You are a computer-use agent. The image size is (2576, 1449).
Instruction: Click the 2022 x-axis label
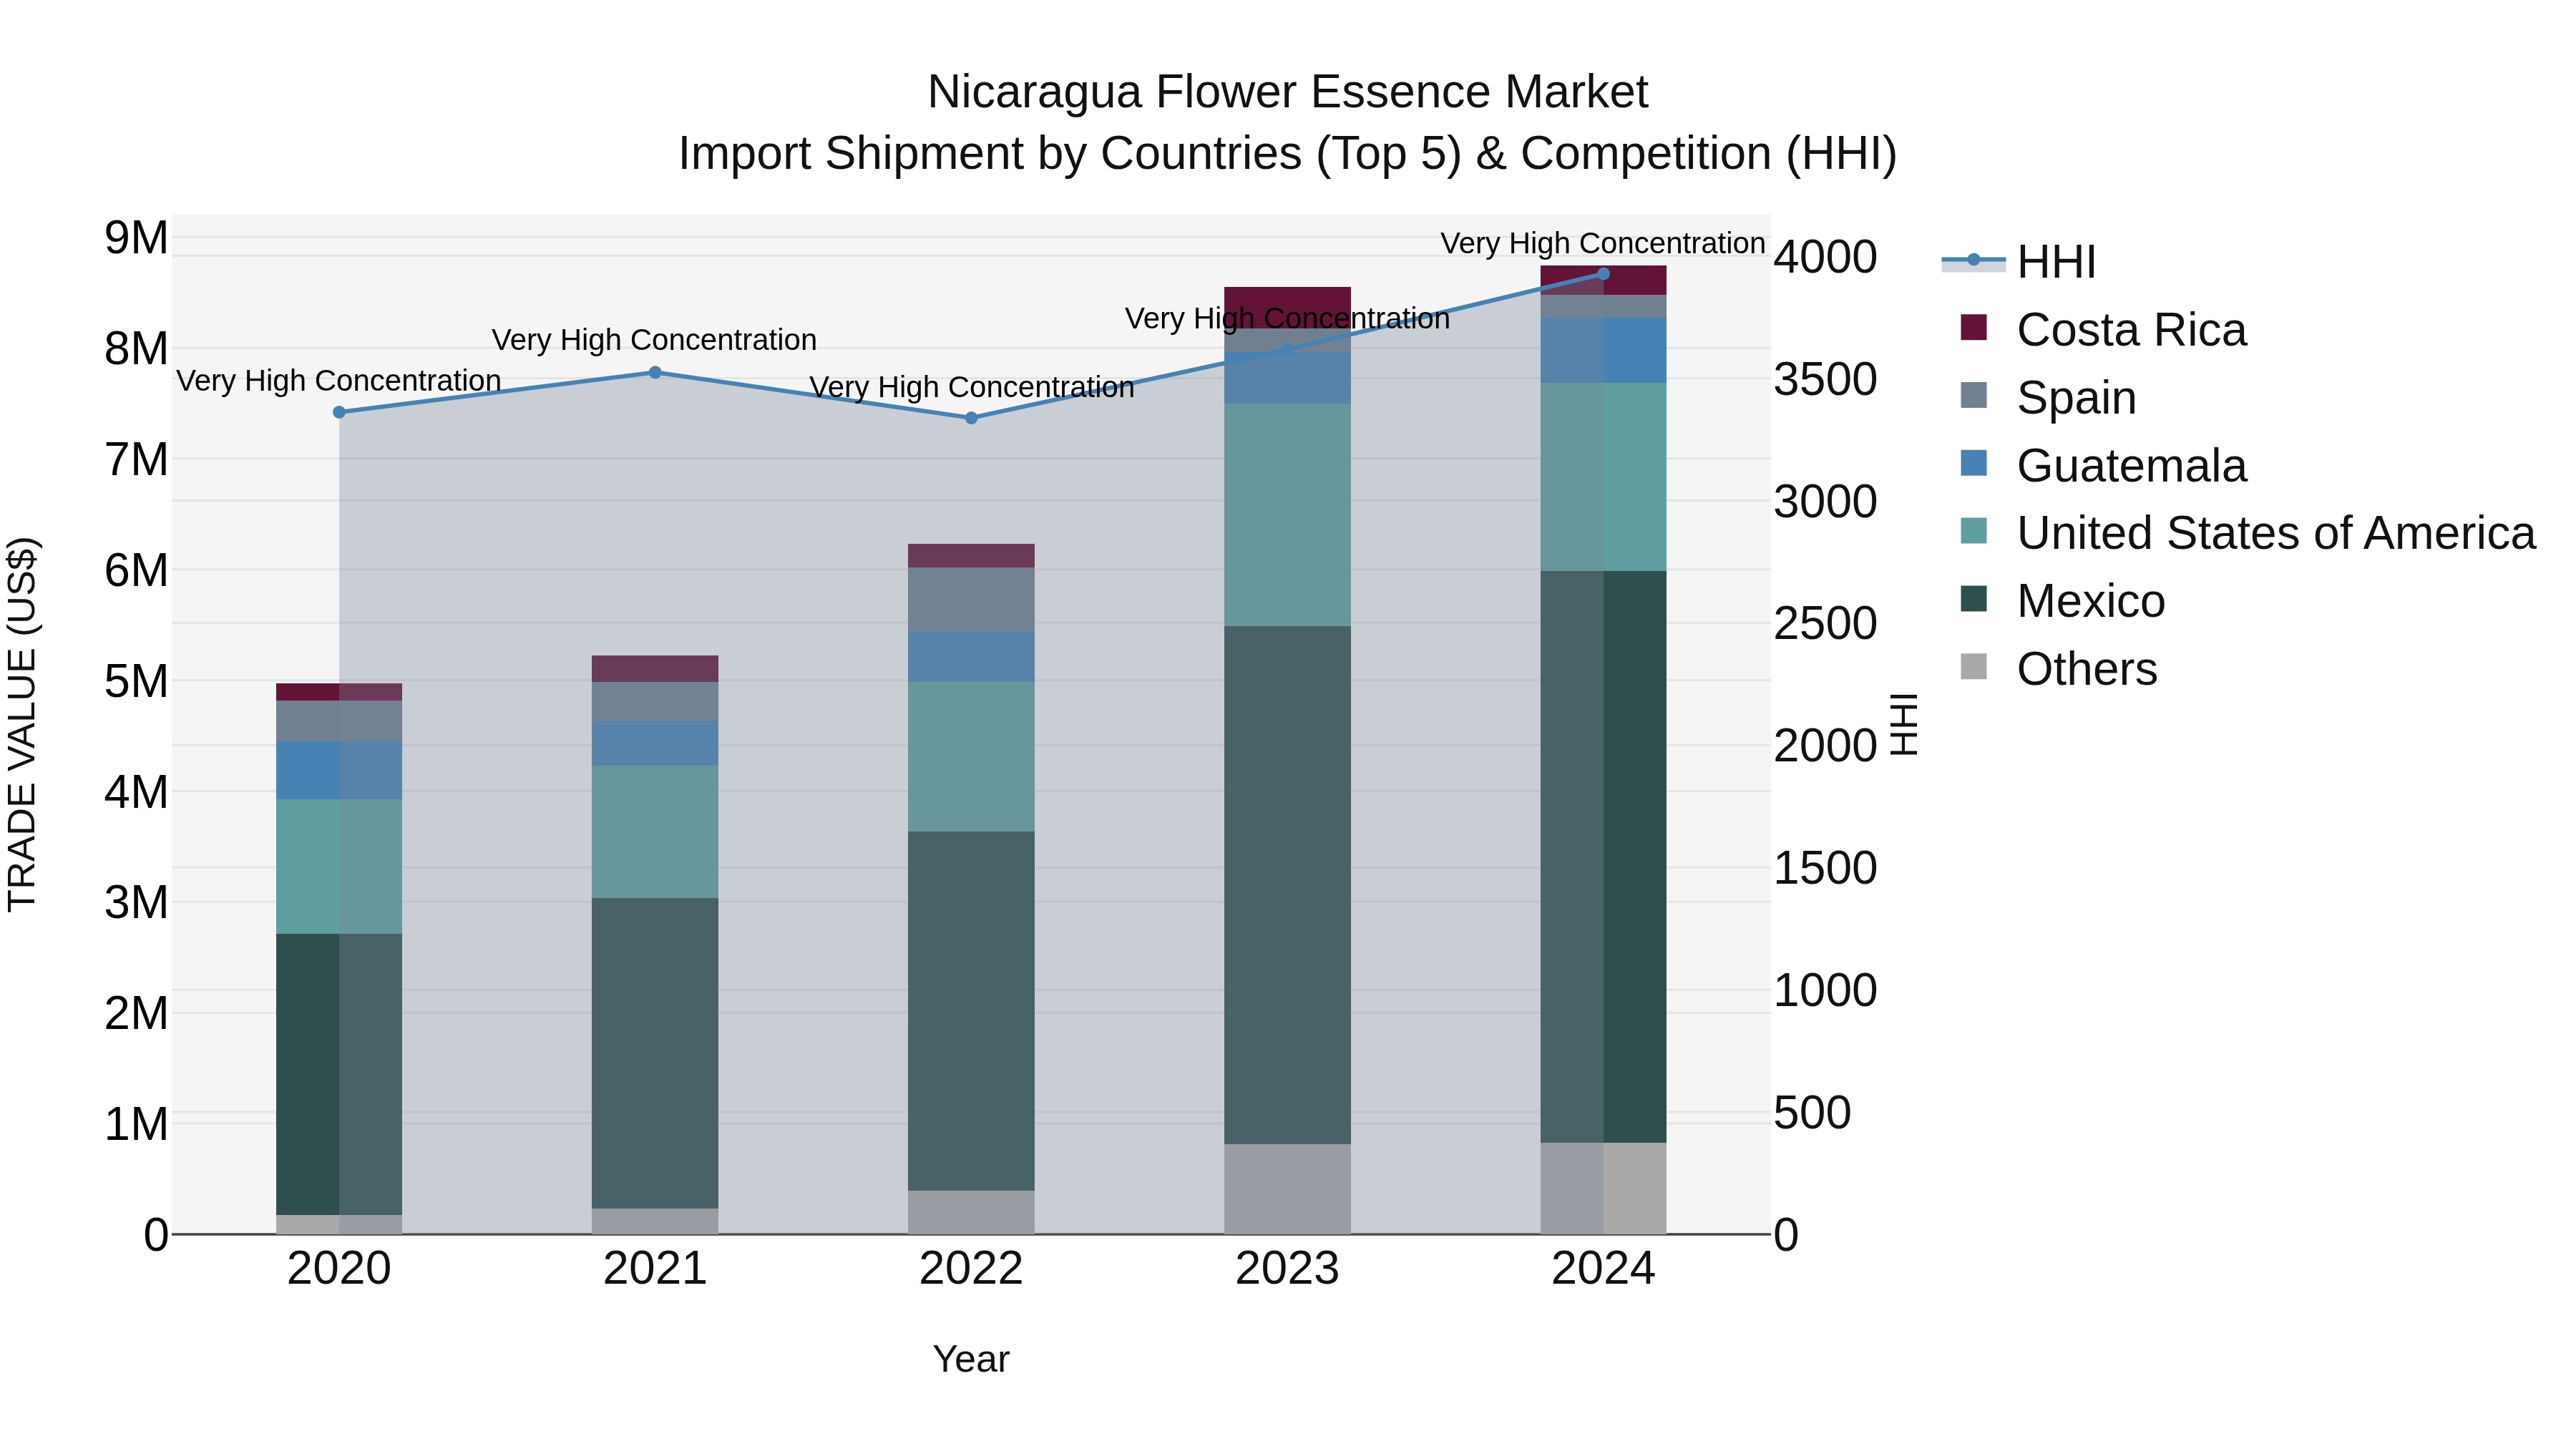[x=971, y=1269]
